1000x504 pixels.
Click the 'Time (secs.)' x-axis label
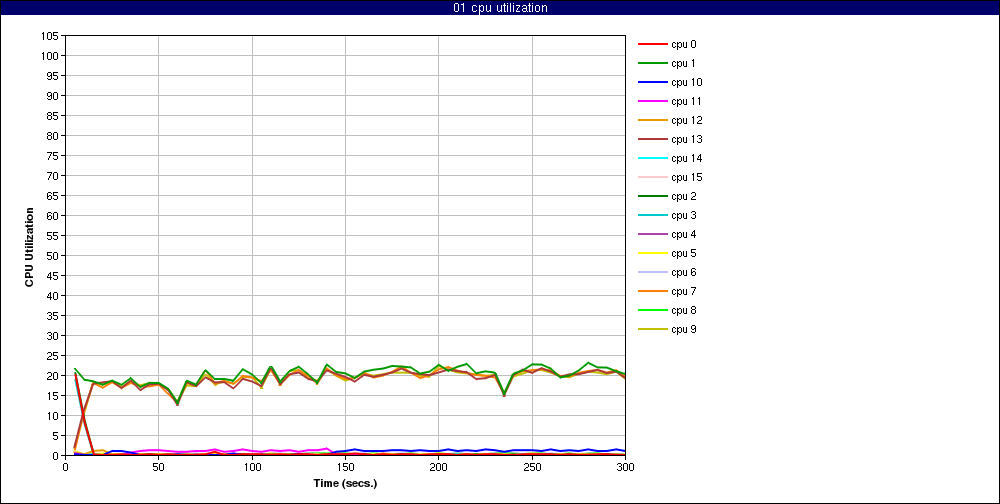(x=345, y=483)
